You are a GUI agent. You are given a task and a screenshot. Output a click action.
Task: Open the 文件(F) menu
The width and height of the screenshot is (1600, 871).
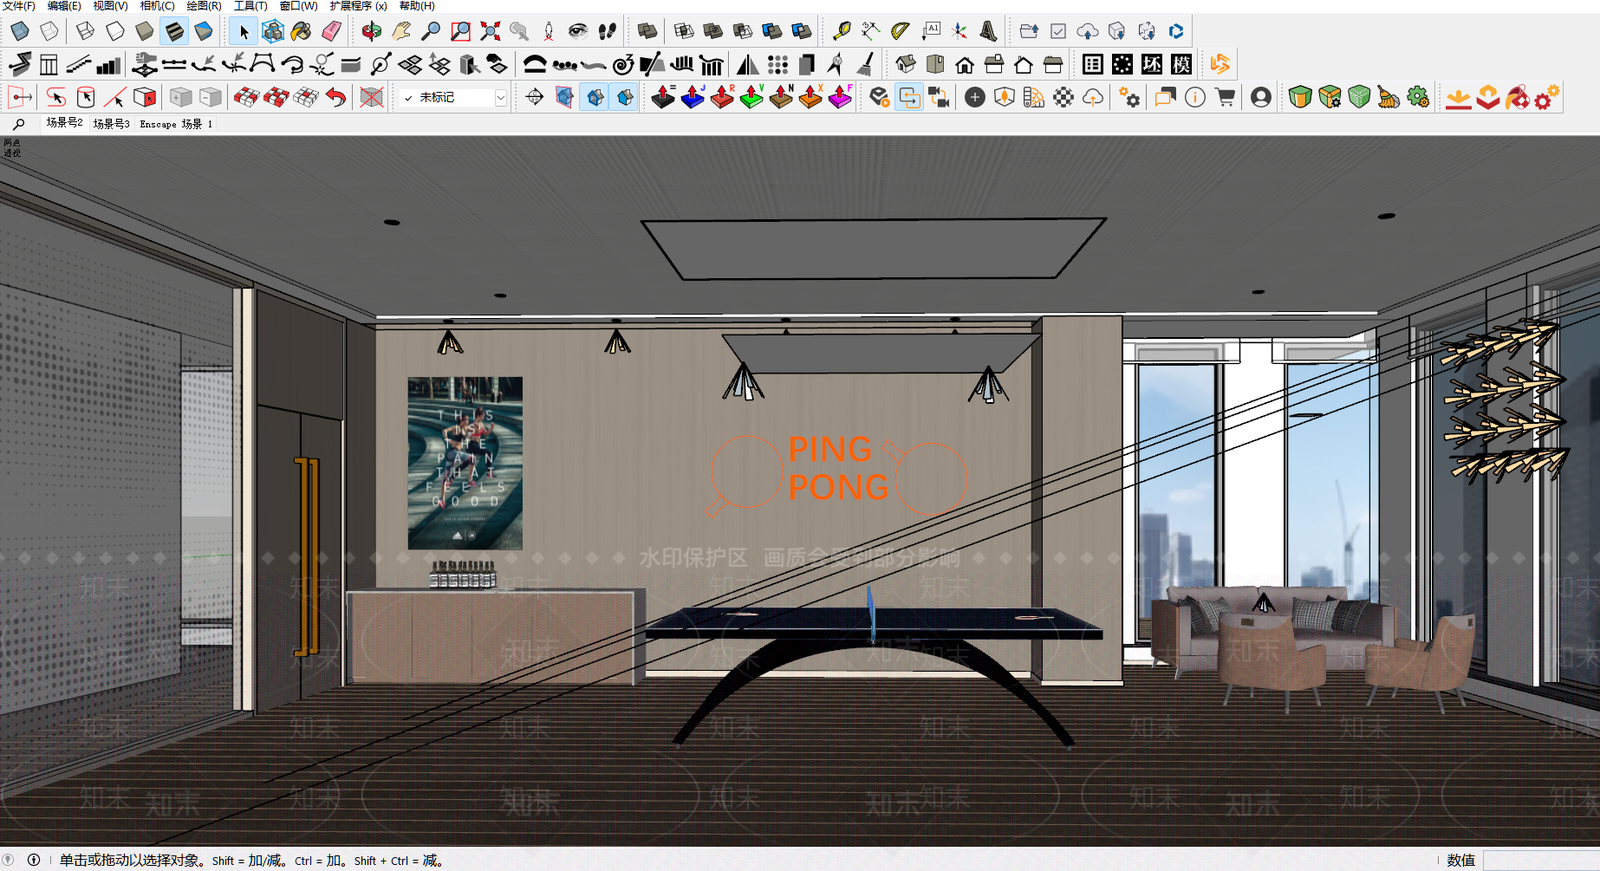18,6
